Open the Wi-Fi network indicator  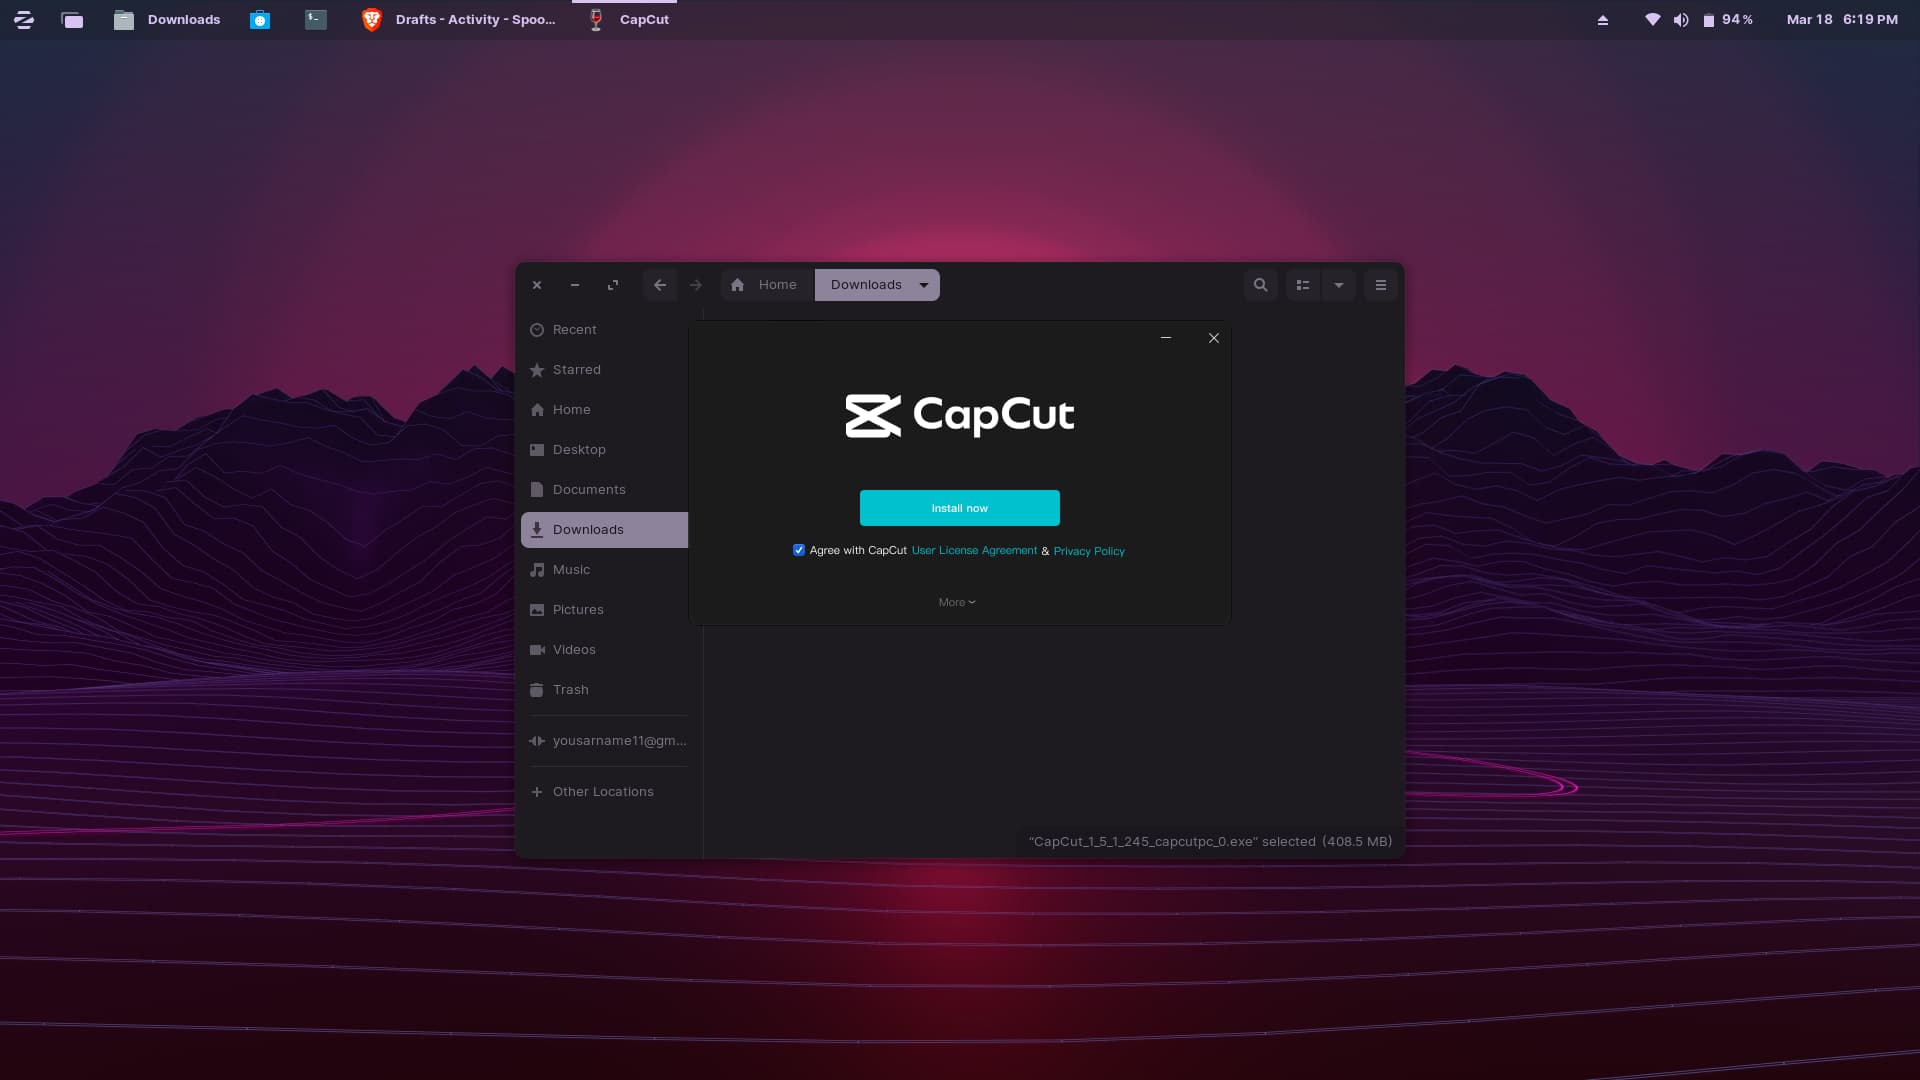(x=1653, y=20)
